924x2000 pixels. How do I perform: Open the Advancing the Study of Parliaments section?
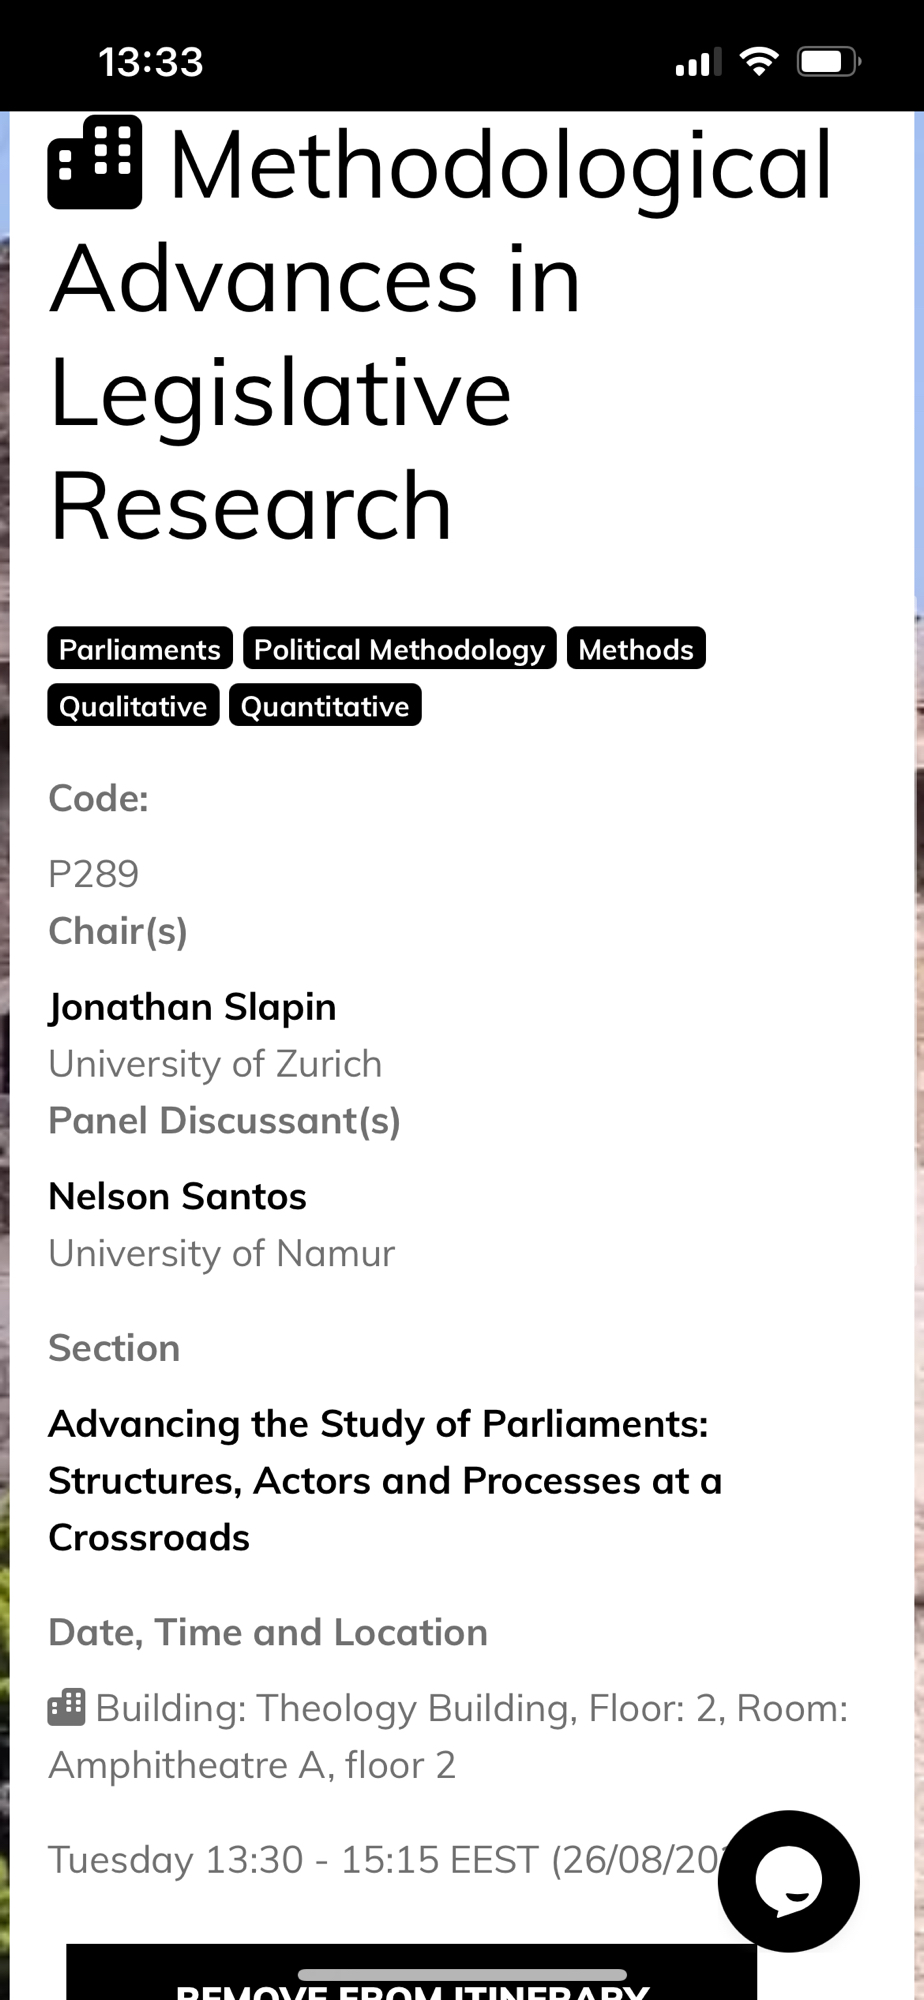click(384, 1480)
